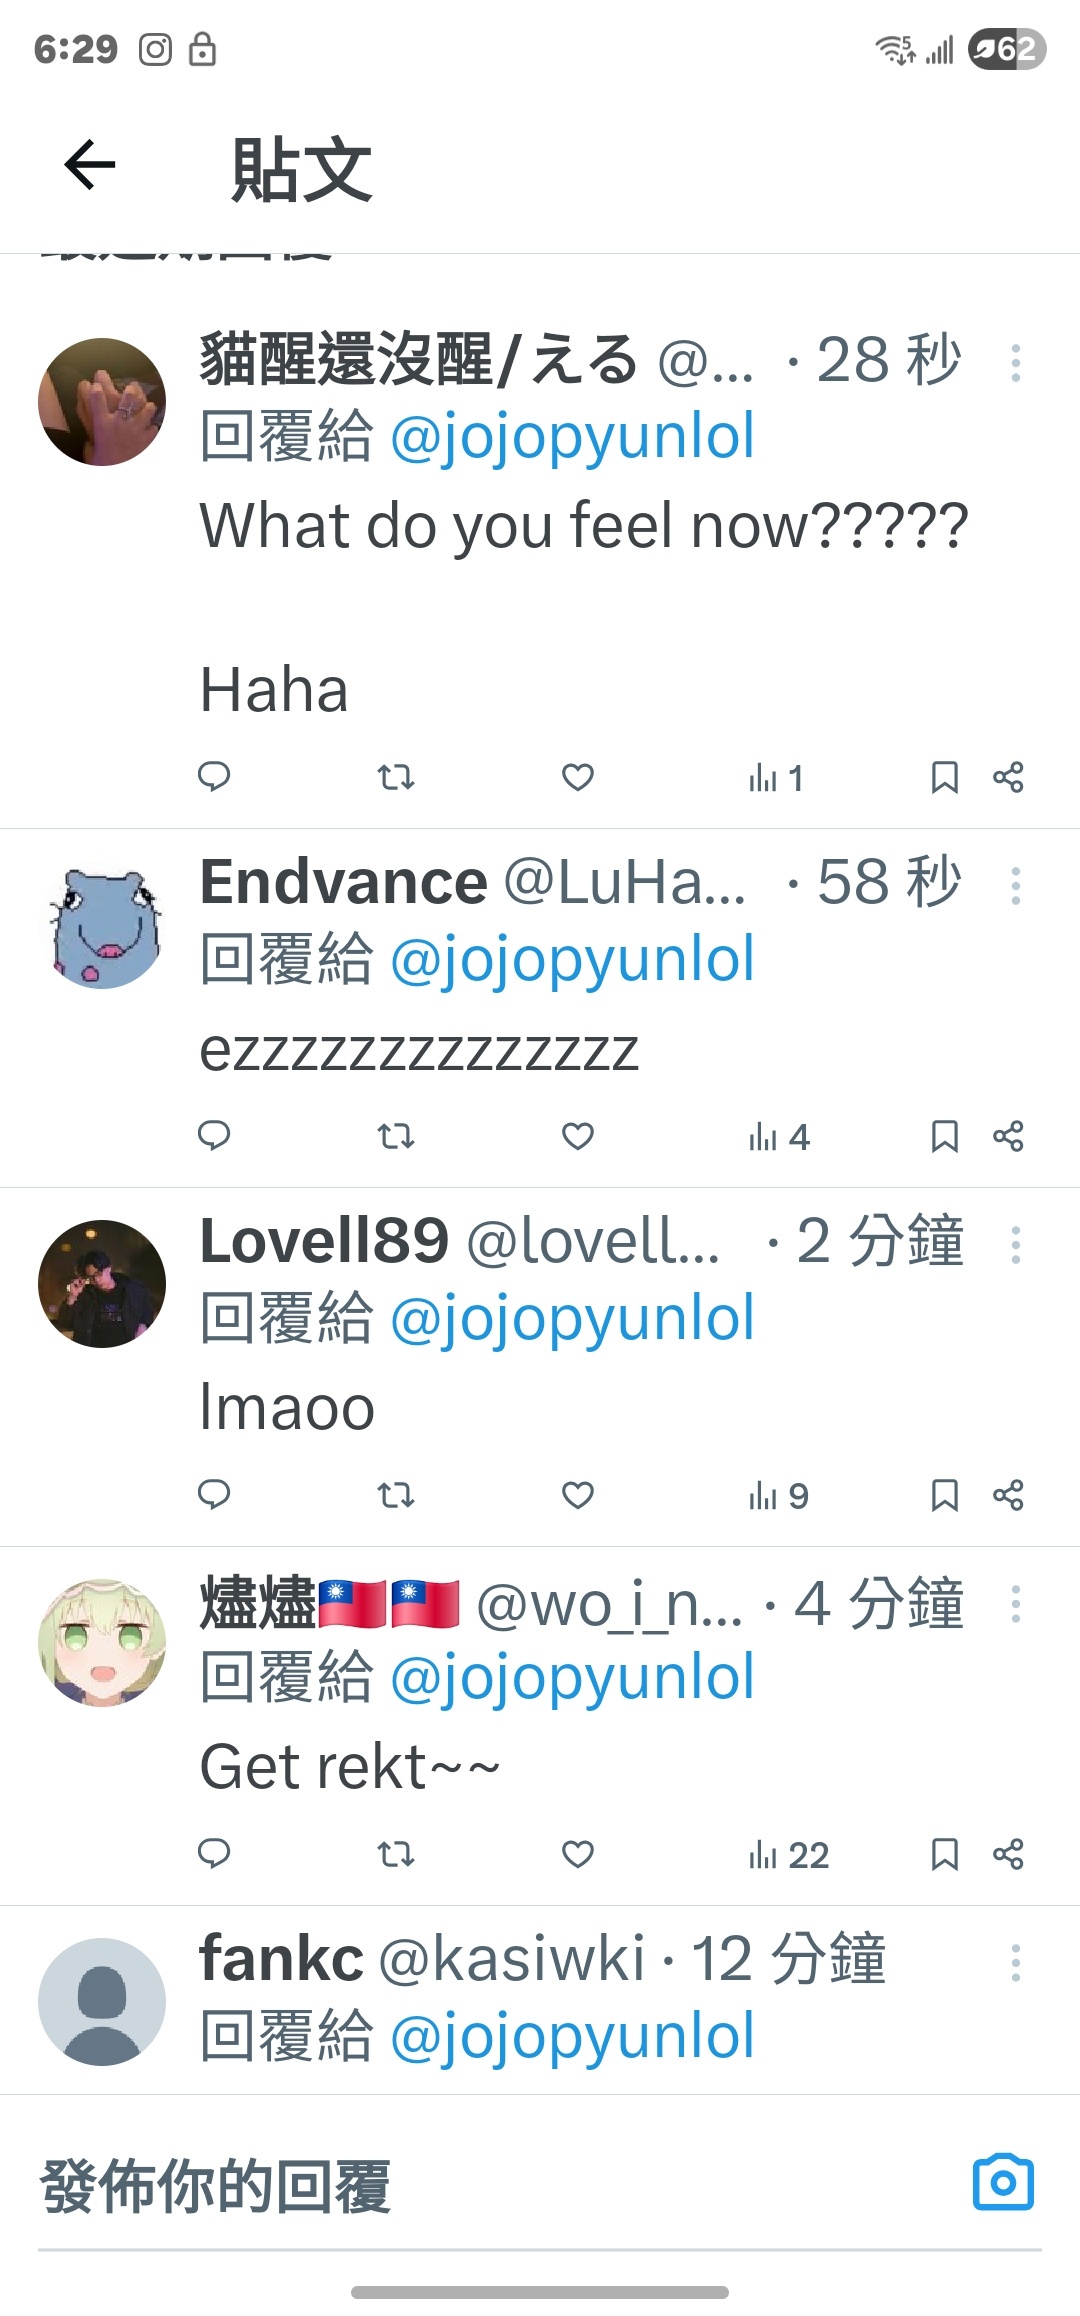The height and width of the screenshot is (2316, 1080).
Task: Repost the "Get rekt~~" reply
Action: (396, 1854)
